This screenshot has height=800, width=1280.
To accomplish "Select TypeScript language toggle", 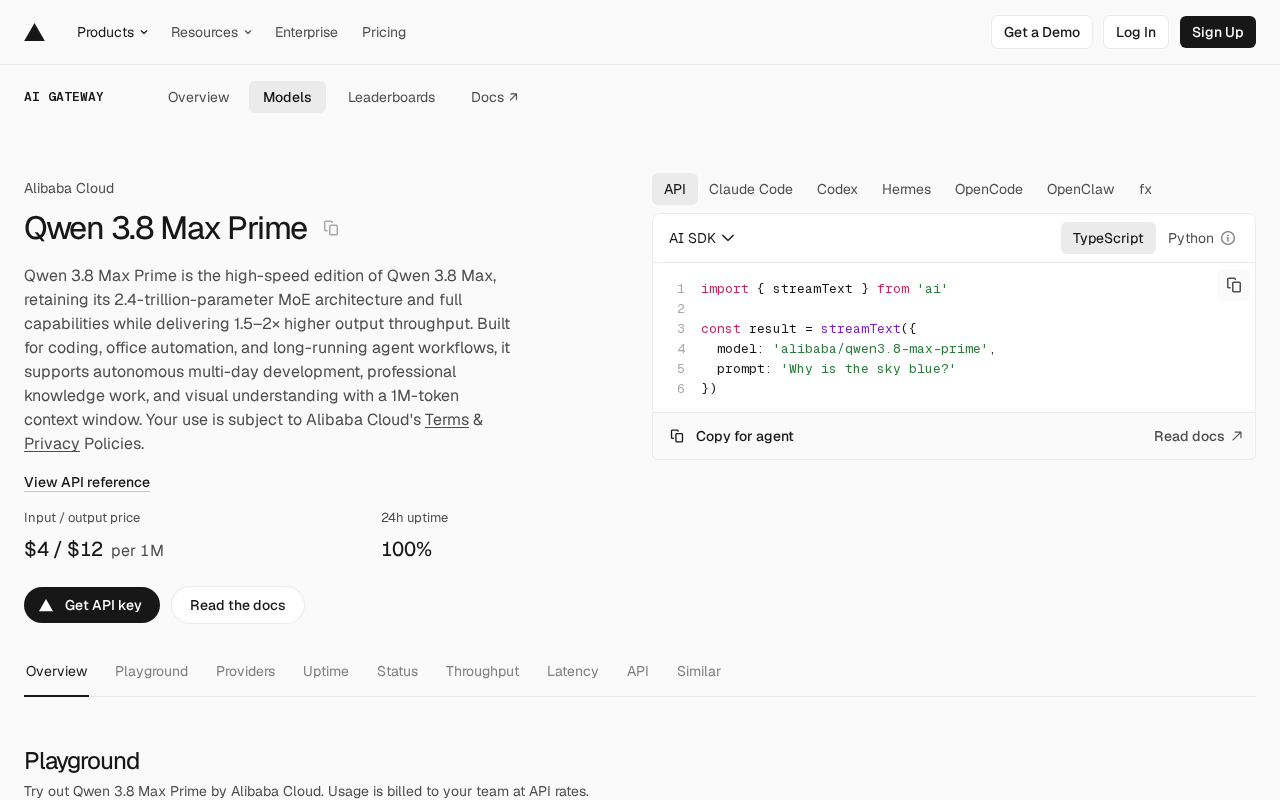I will [x=1108, y=238].
